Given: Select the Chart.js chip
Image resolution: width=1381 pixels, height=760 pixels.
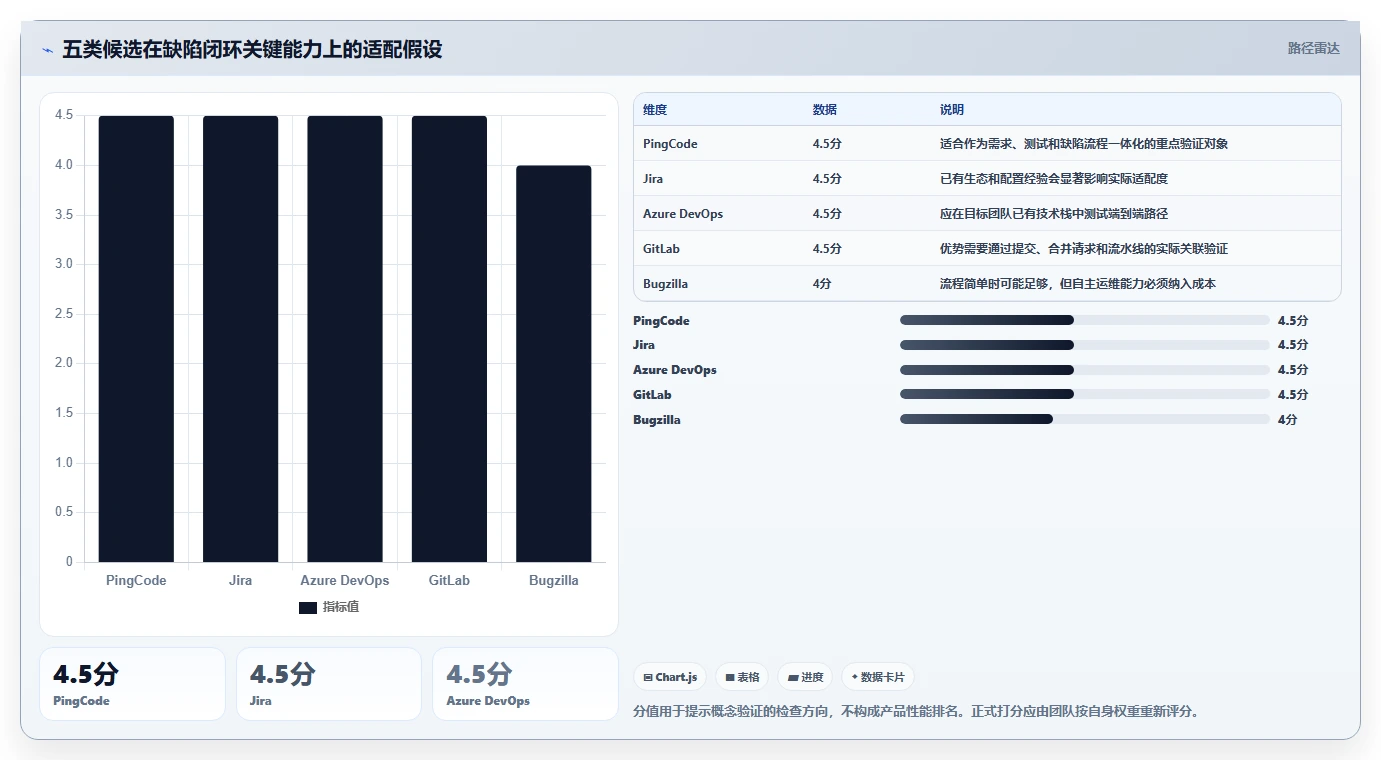Looking at the screenshot, I should (x=670, y=677).
